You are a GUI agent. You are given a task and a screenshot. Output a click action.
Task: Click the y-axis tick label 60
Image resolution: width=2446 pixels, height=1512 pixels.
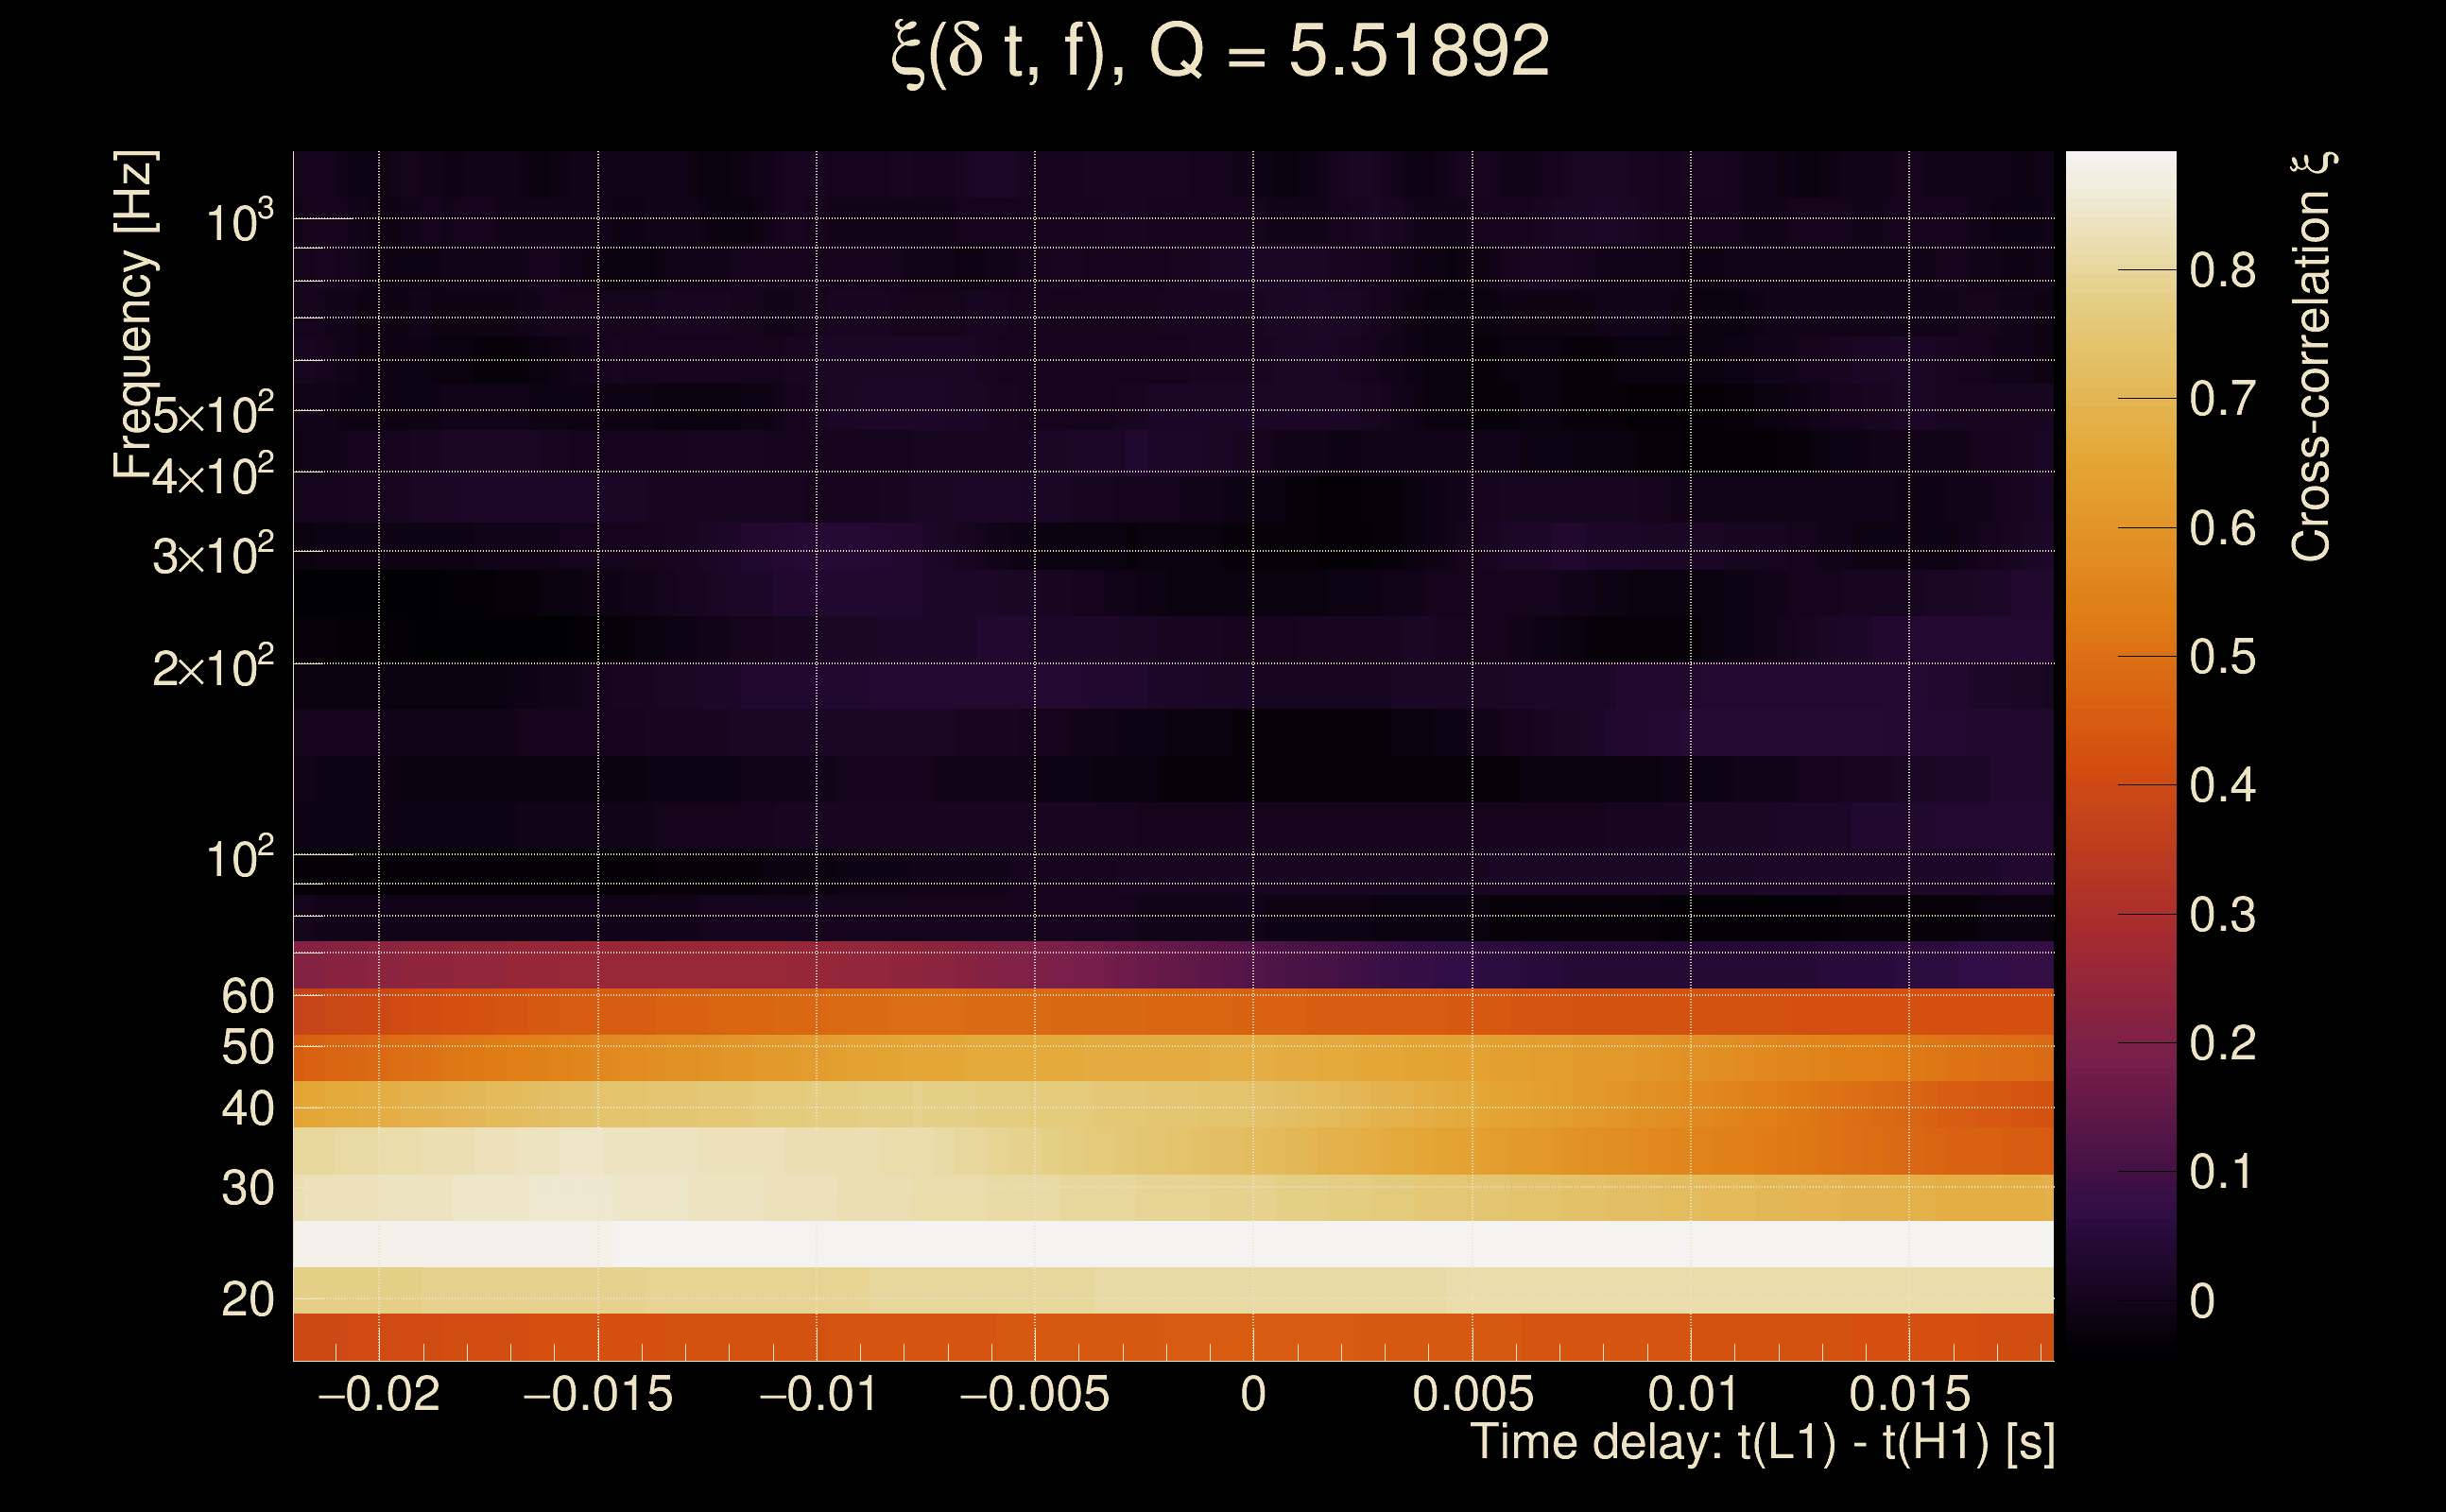point(247,997)
